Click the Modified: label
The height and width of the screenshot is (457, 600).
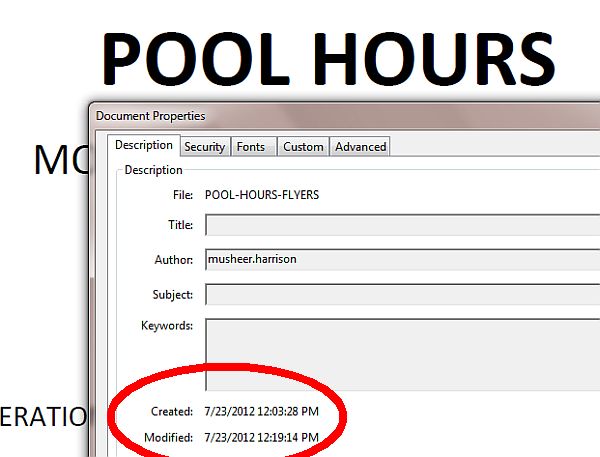[168, 437]
